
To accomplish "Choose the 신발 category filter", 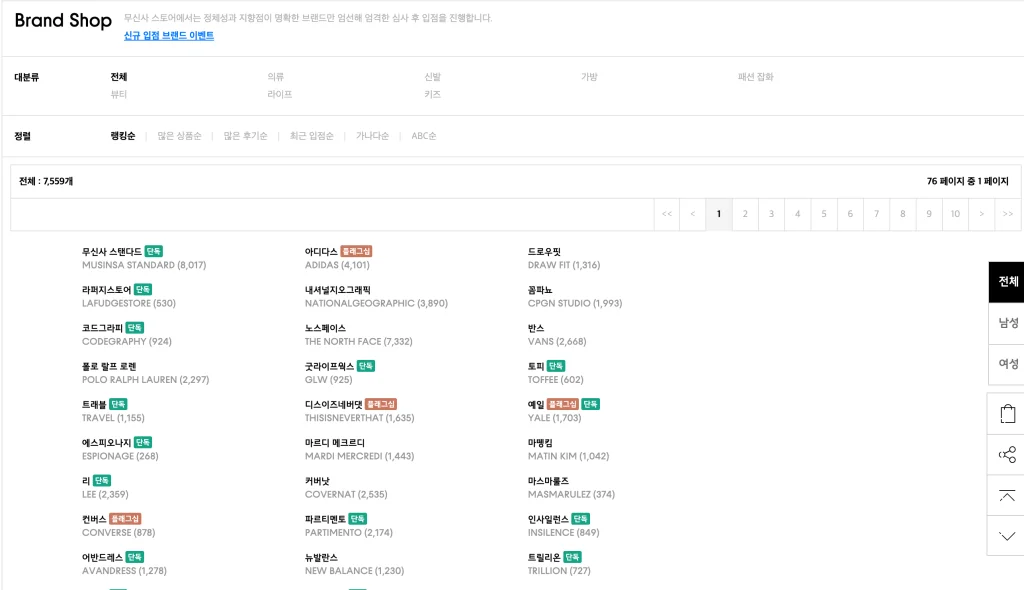I will 432,76.
